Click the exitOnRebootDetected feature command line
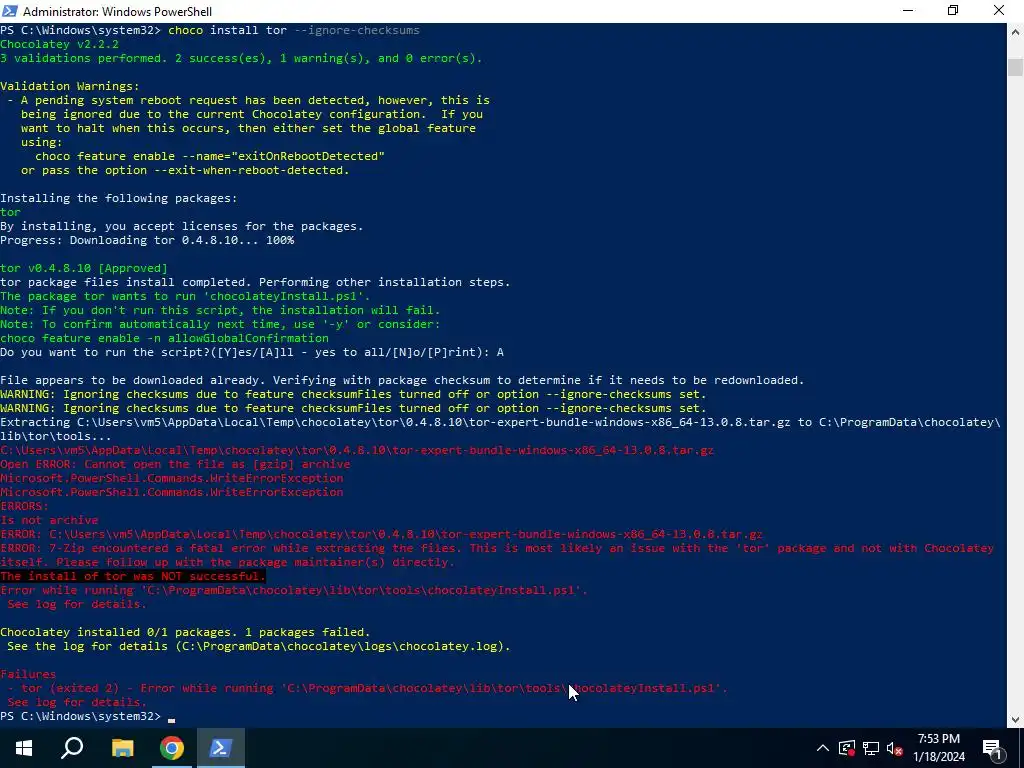 (210, 156)
